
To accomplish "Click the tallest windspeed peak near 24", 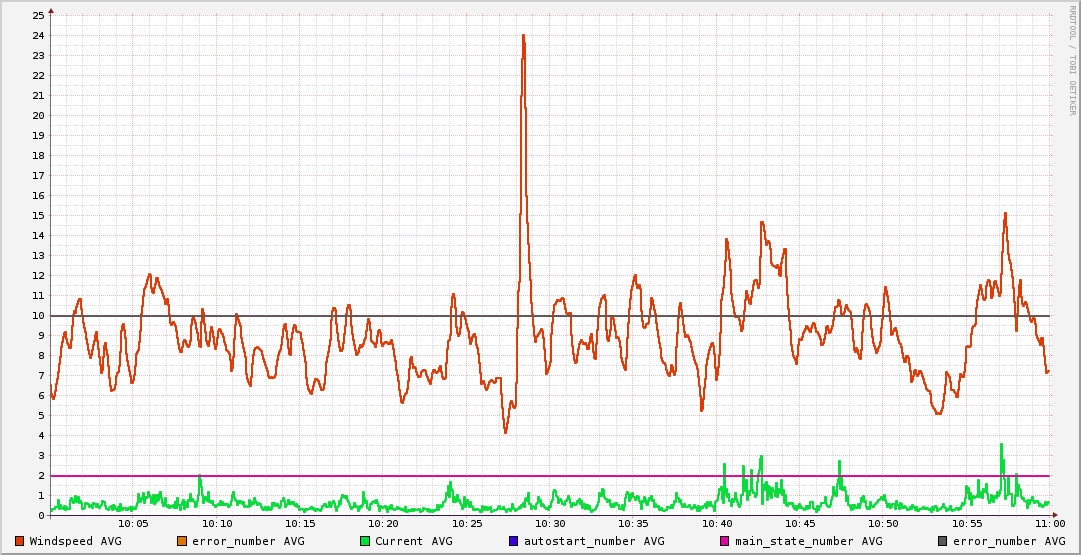I will coord(523,36).
